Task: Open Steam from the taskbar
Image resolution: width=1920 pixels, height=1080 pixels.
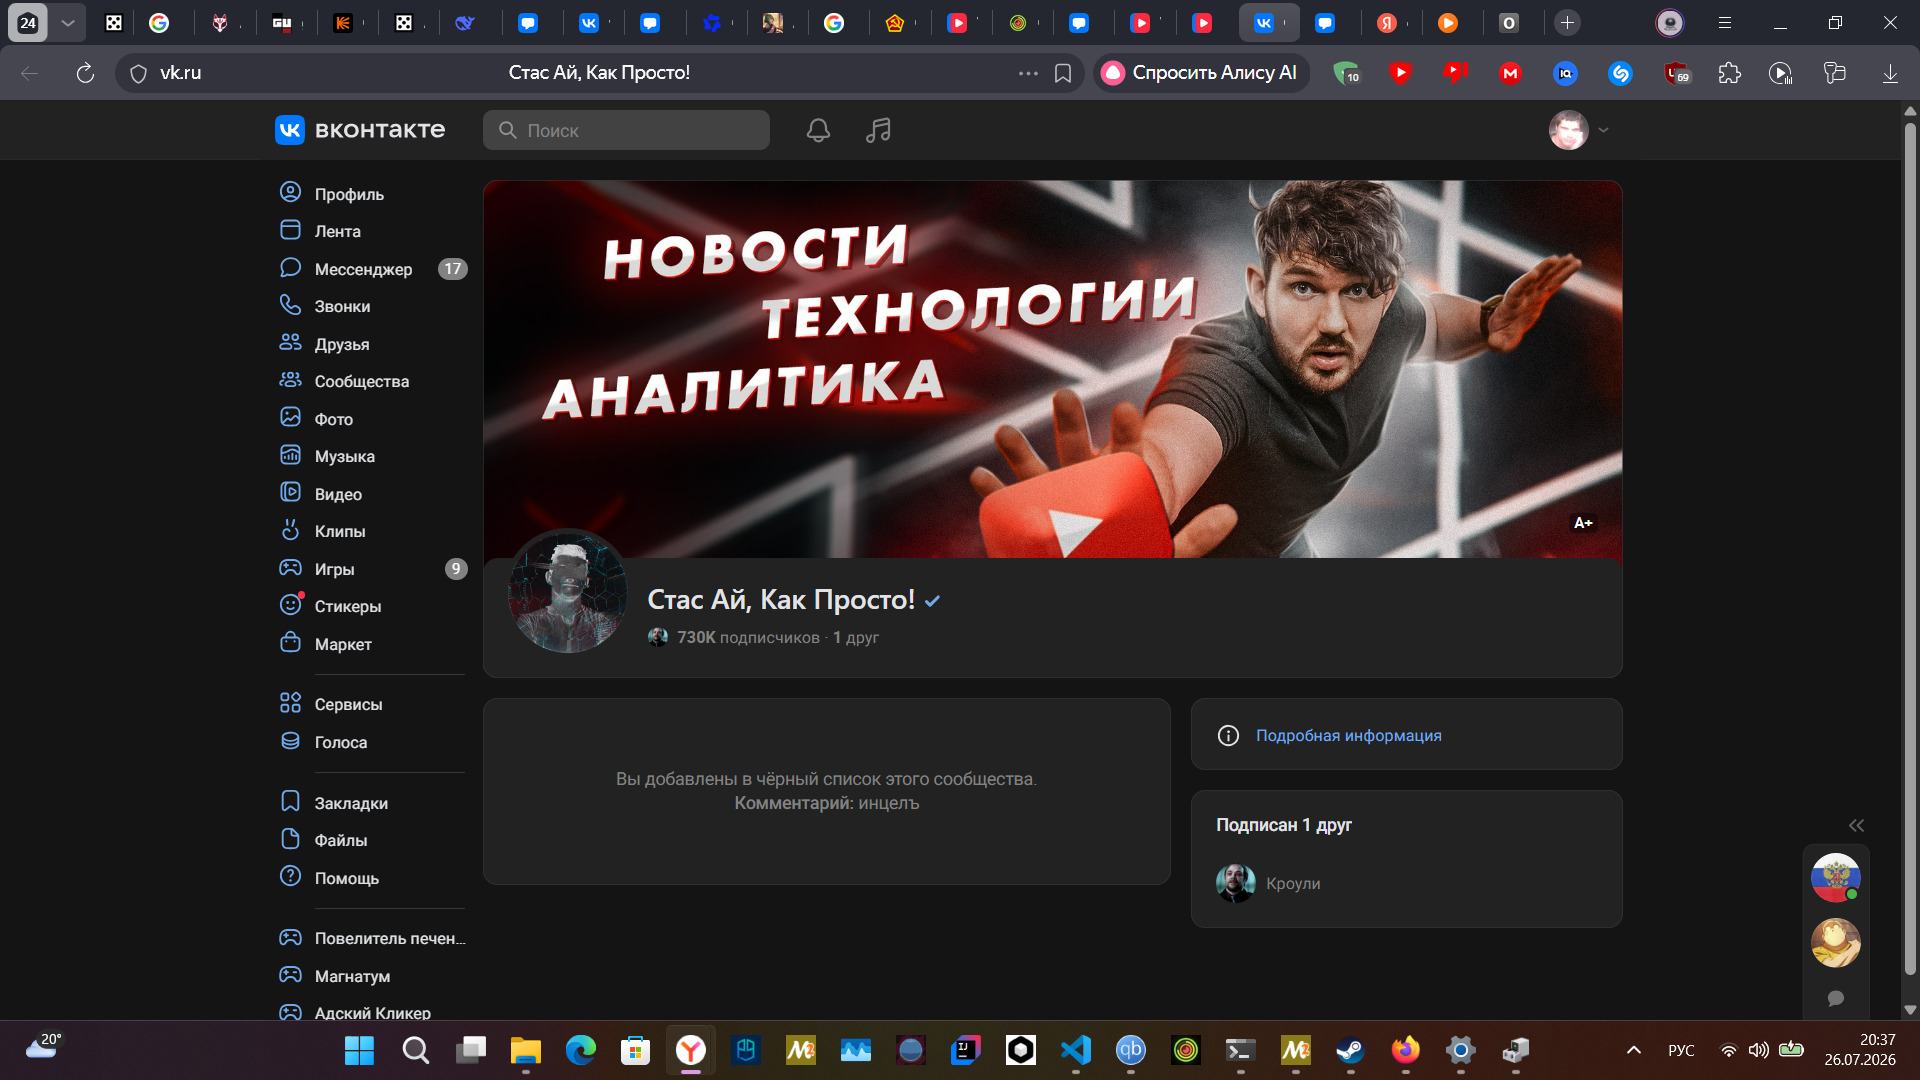Action: pos(1350,1050)
